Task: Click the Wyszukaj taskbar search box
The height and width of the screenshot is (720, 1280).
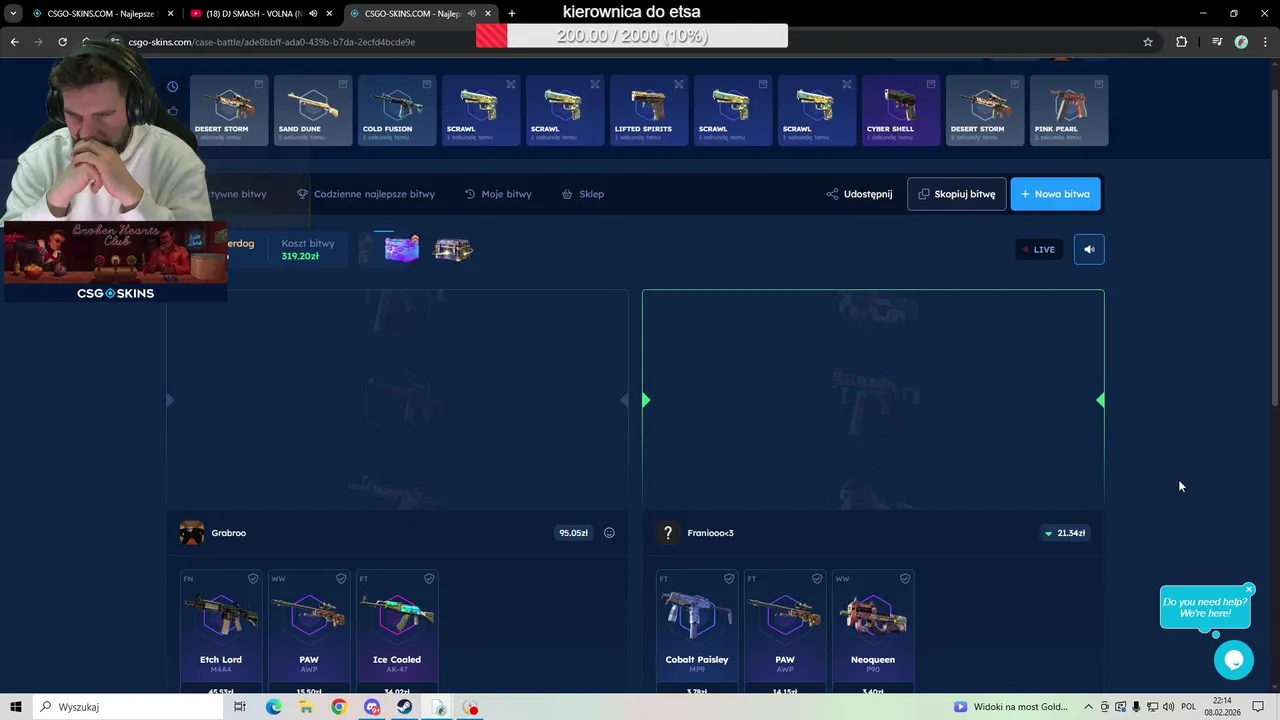Action: click(x=128, y=707)
